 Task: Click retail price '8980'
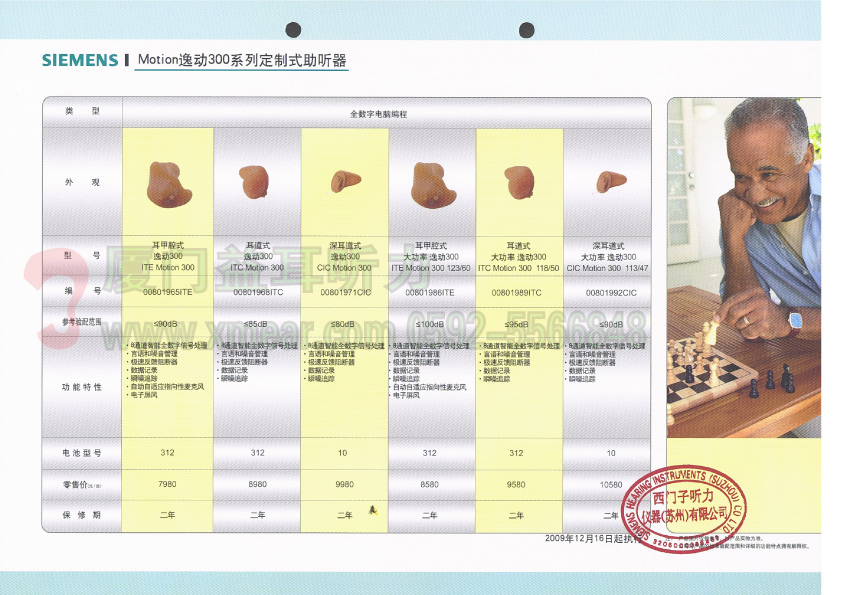pyautogui.click(x=258, y=484)
